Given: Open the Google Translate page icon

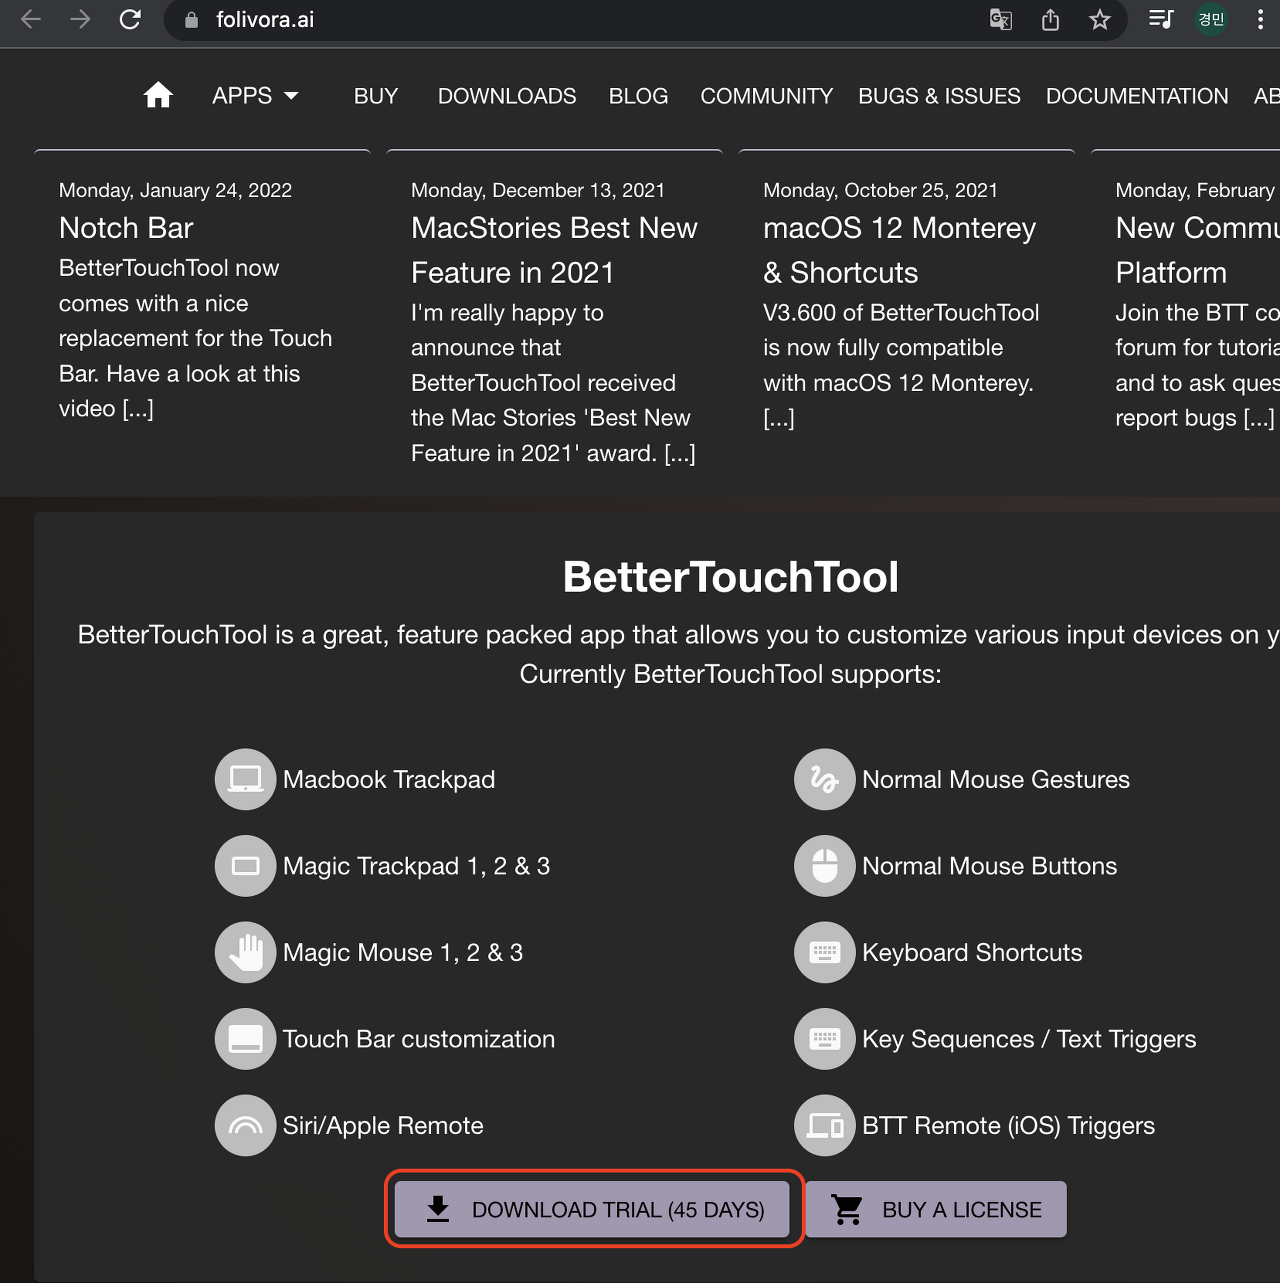Looking at the screenshot, I should [1000, 19].
